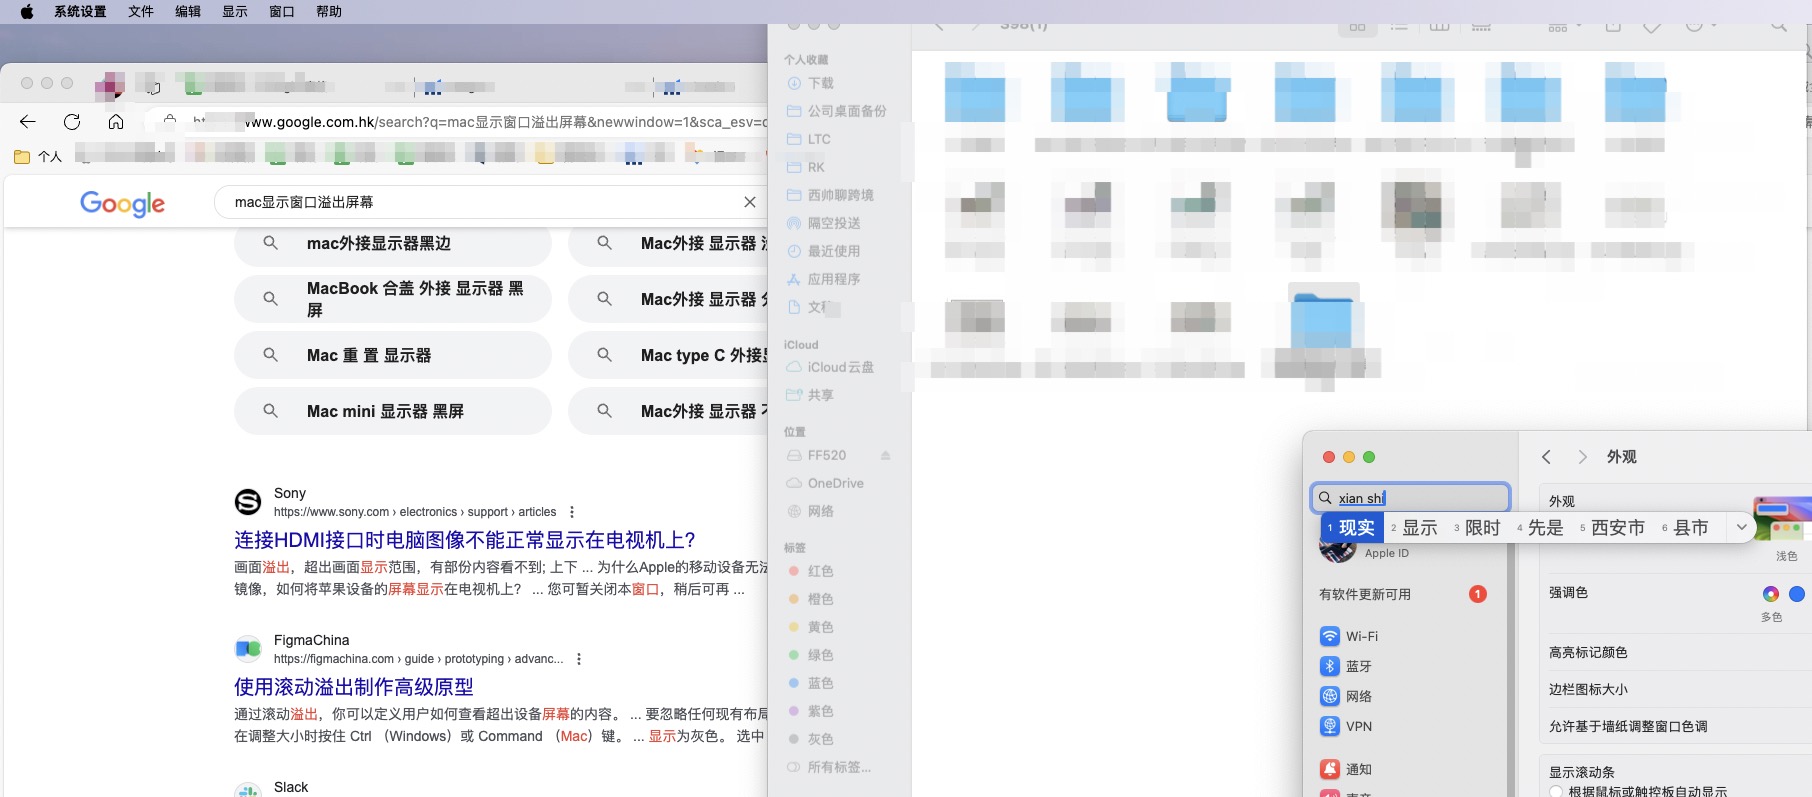Expand the input method candidate list
The height and width of the screenshot is (797, 1812).
[x=1741, y=527]
